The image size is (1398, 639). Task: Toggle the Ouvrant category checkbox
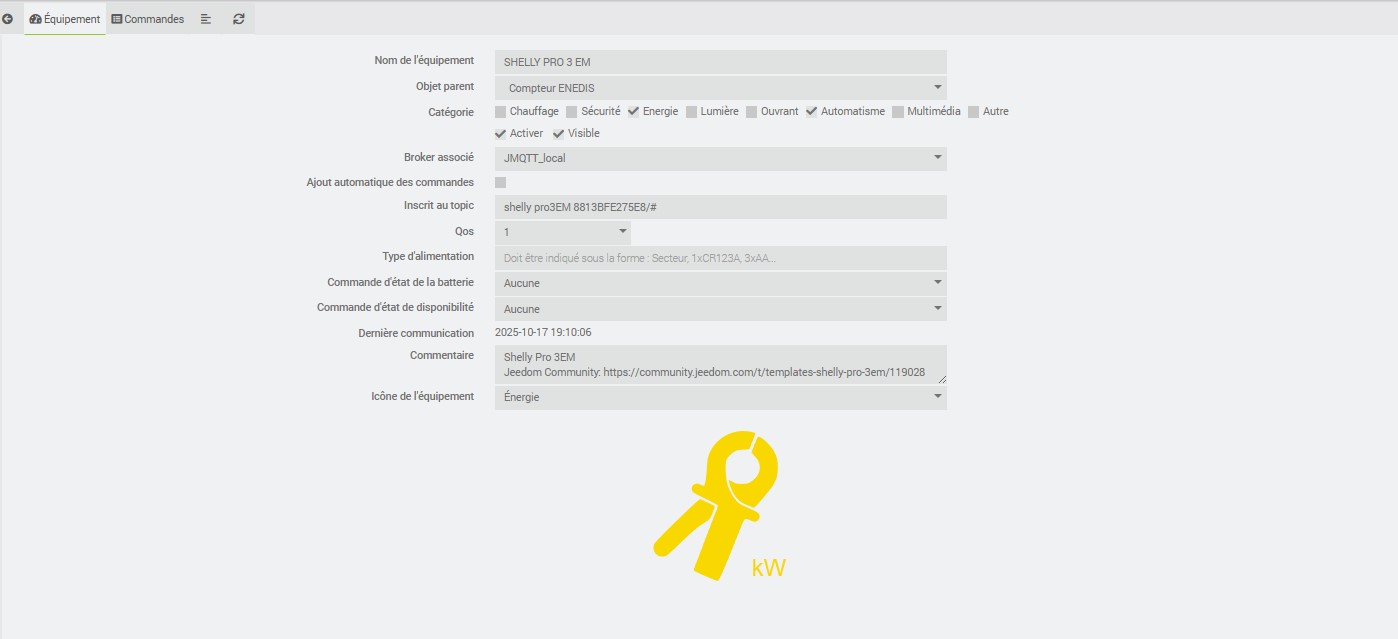[x=752, y=112]
